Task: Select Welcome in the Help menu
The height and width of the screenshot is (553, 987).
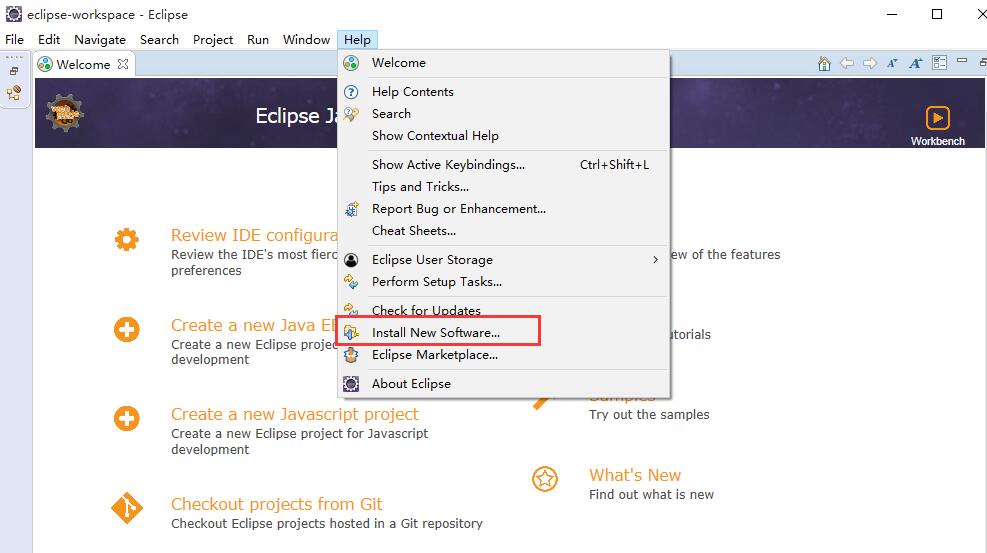Action: [504, 63]
